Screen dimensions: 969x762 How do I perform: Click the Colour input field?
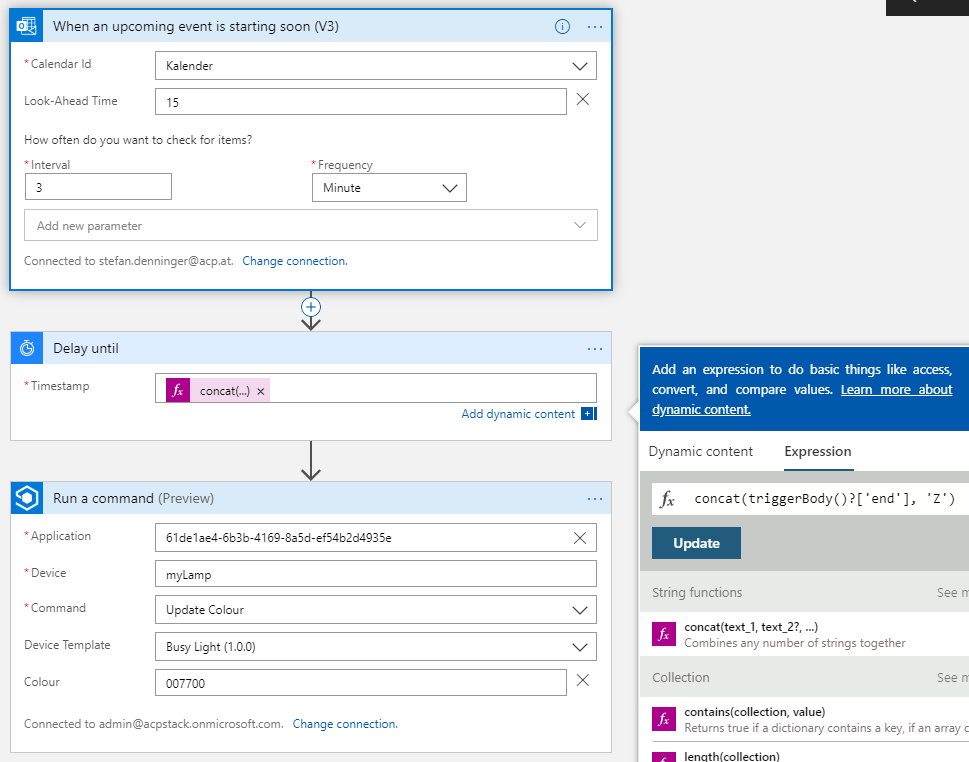(361, 683)
